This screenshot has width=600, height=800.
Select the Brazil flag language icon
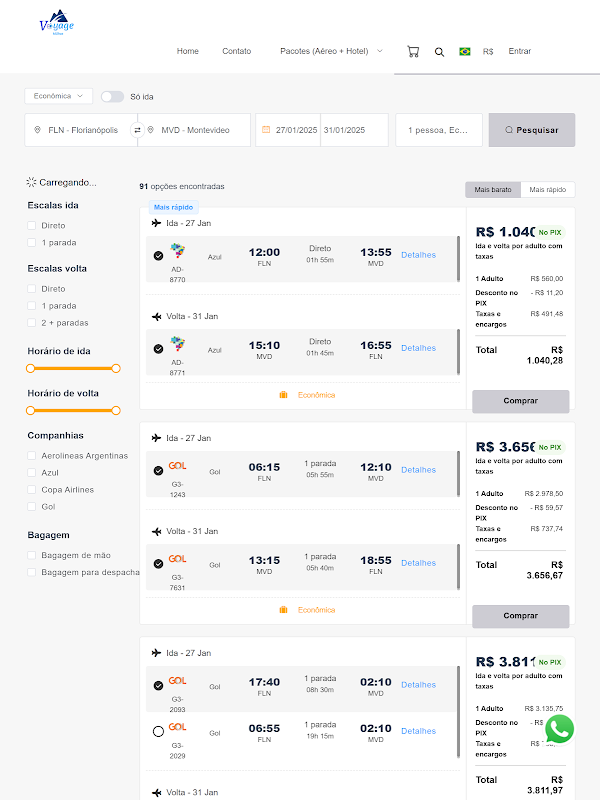(465, 52)
